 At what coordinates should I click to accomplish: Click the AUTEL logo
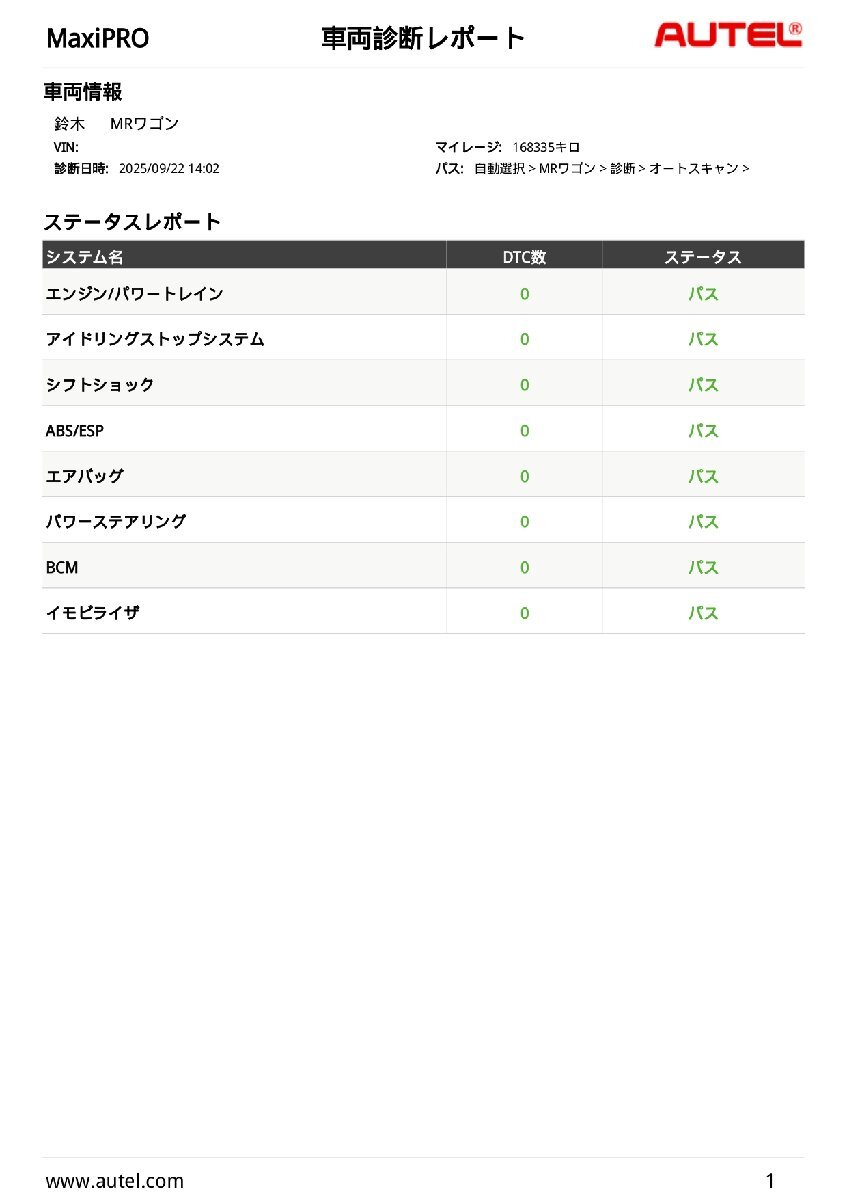point(727,36)
